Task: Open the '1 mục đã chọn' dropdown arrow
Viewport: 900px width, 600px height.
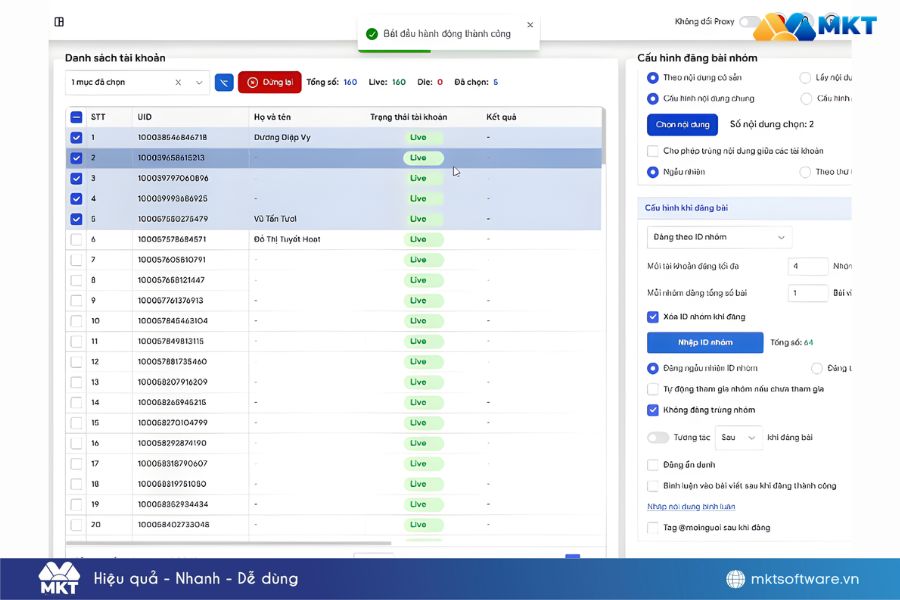Action: point(199,83)
